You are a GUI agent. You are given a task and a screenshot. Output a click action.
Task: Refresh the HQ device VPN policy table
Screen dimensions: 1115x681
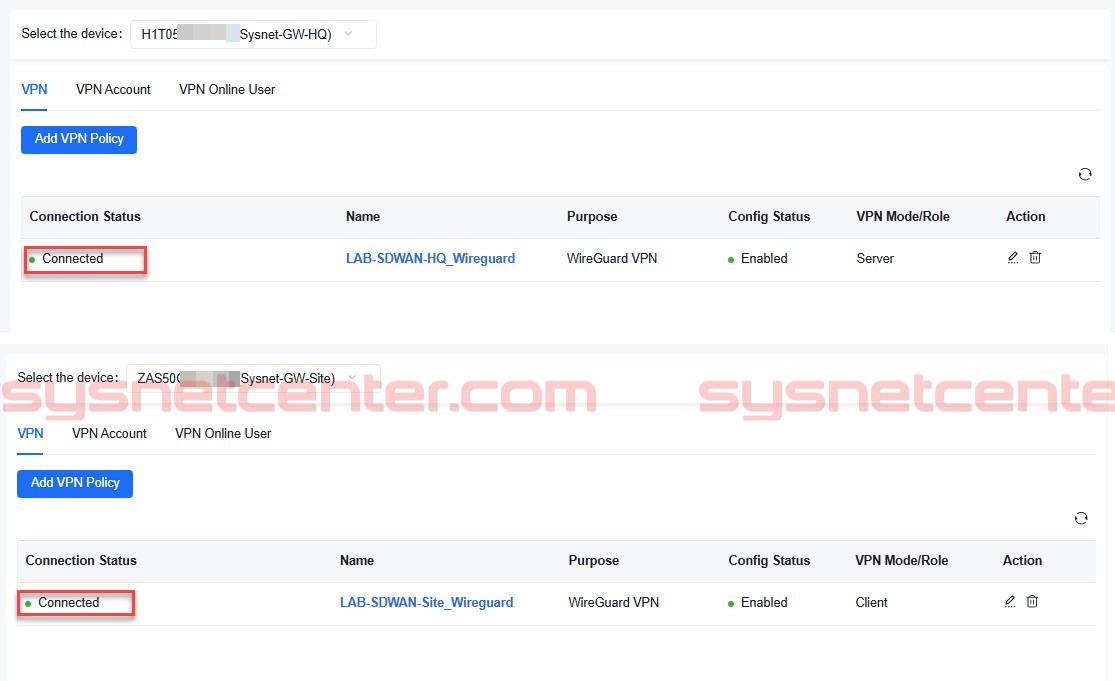tap(1085, 174)
